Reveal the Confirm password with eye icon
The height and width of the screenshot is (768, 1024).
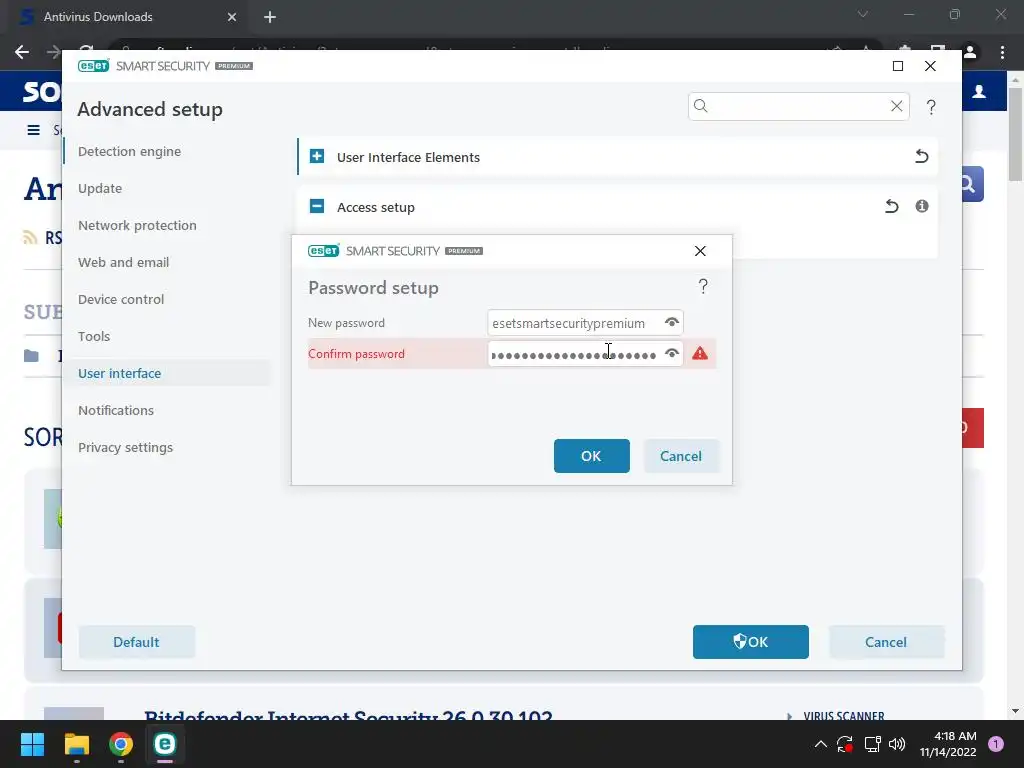click(671, 353)
